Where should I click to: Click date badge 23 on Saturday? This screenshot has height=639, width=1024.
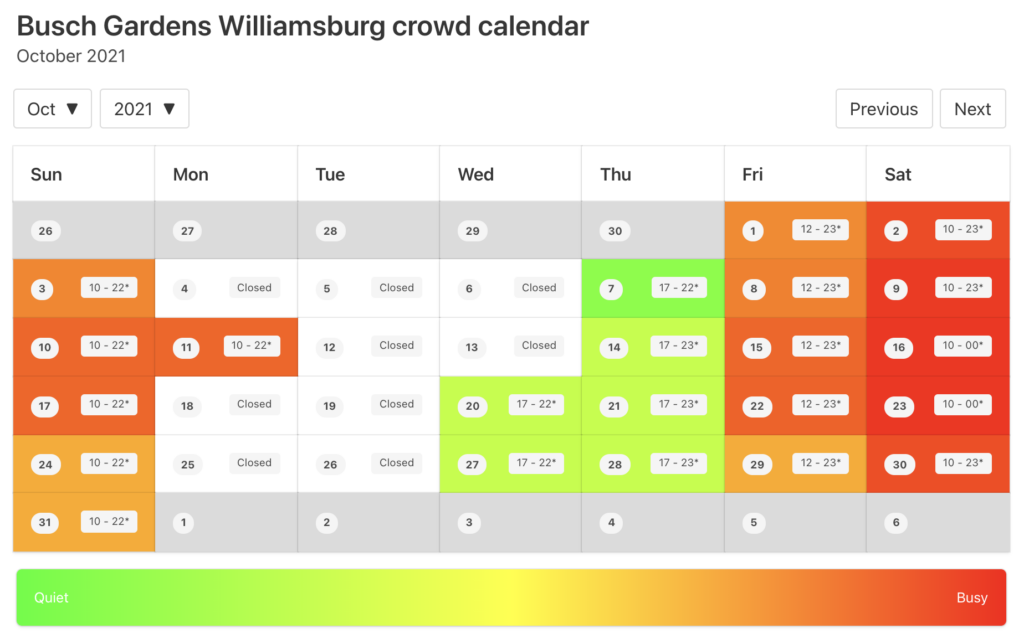[x=899, y=406]
